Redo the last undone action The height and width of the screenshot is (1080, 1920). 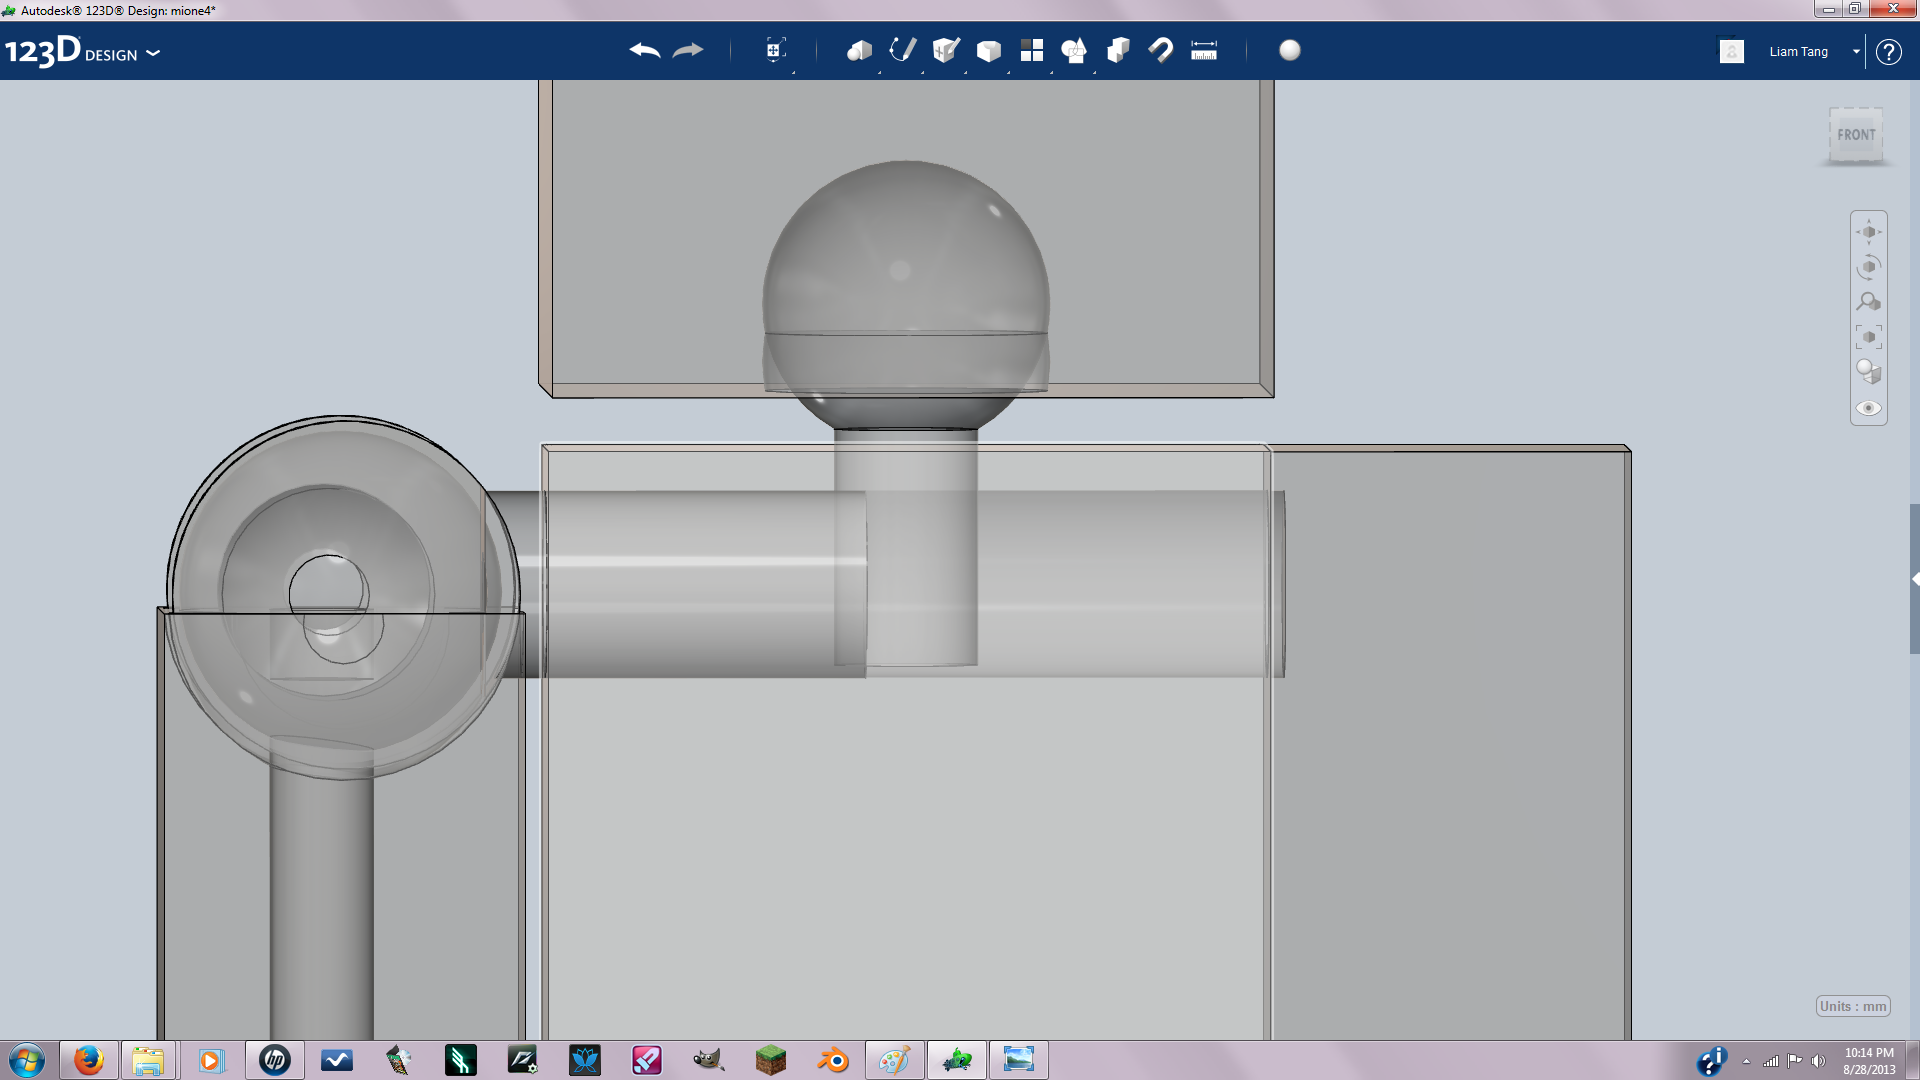tap(688, 50)
